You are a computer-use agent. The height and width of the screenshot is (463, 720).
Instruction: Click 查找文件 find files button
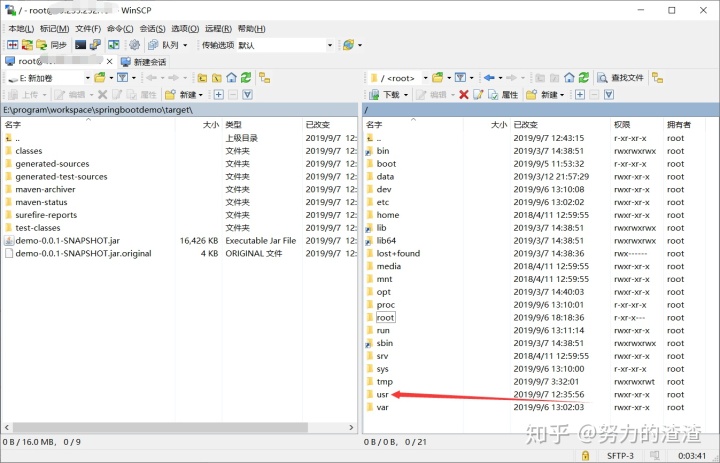tap(620, 78)
